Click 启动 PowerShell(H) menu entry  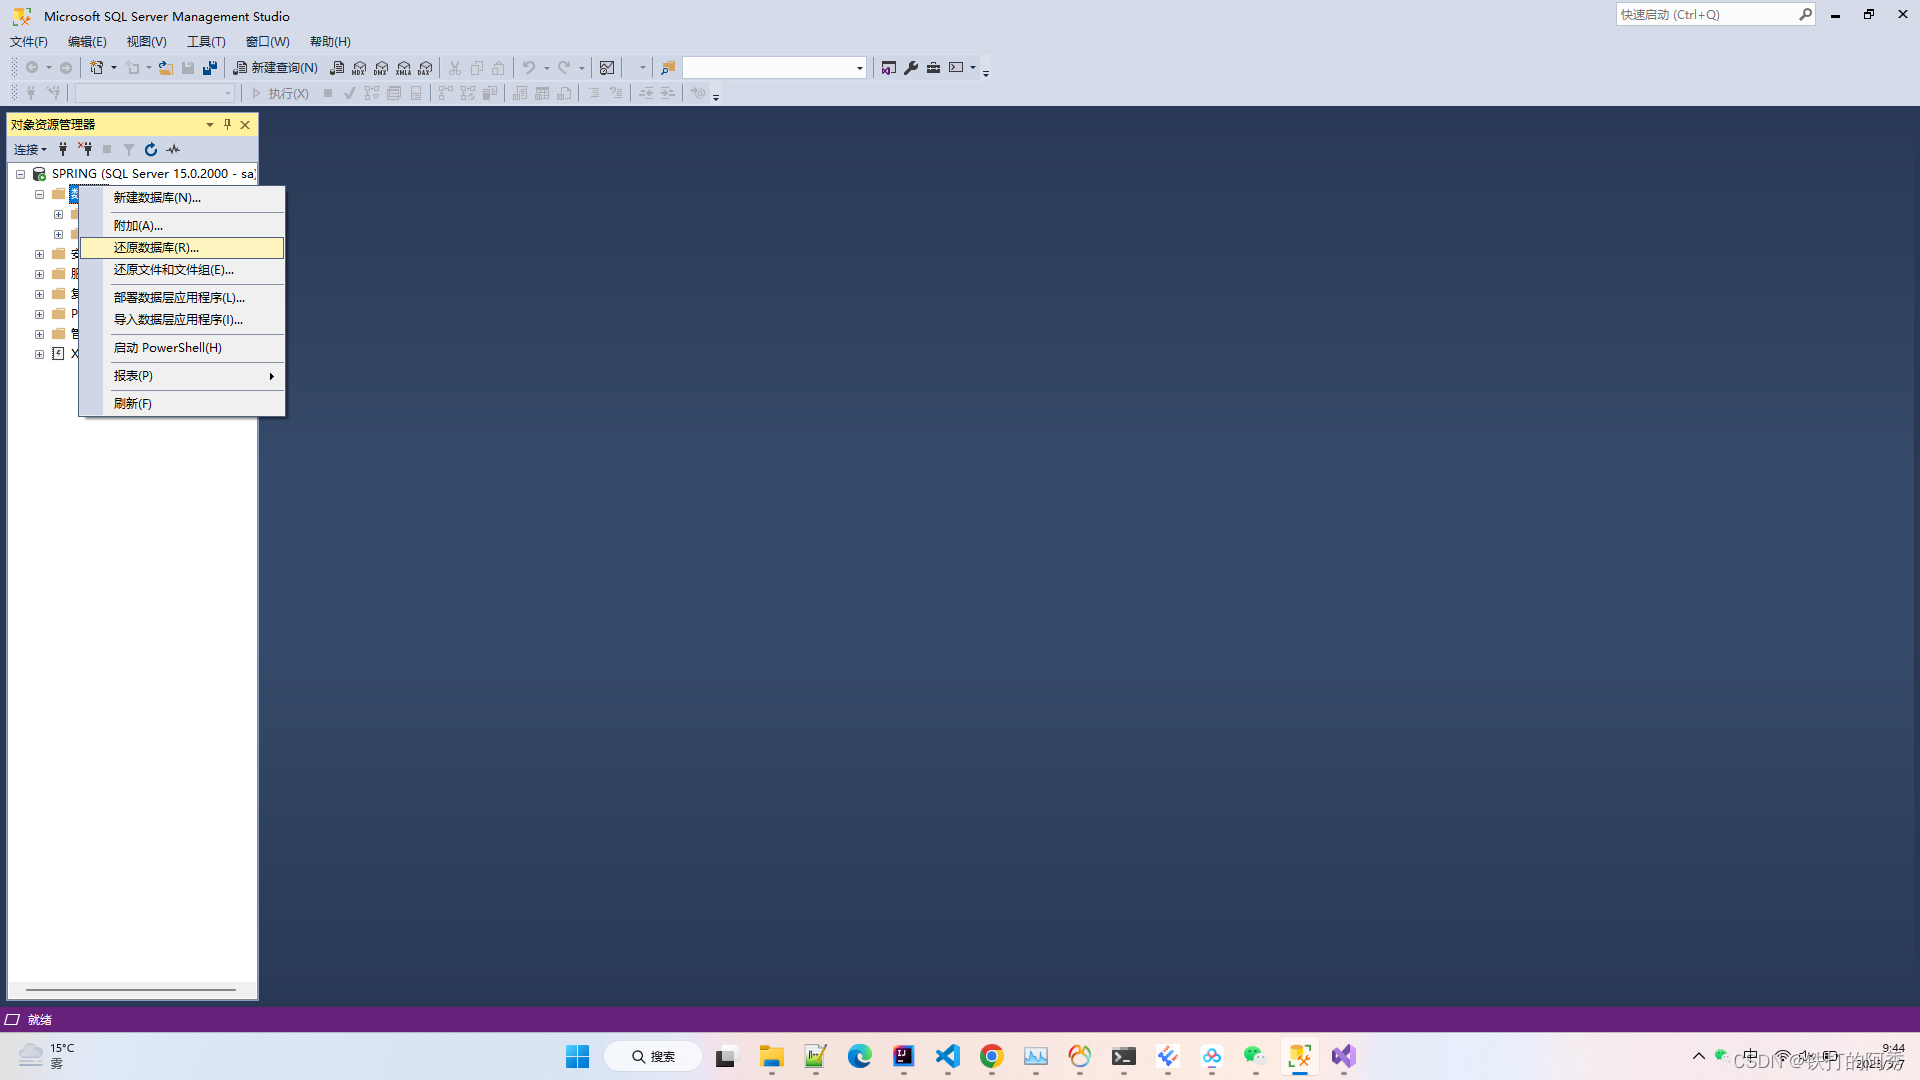pyautogui.click(x=167, y=348)
